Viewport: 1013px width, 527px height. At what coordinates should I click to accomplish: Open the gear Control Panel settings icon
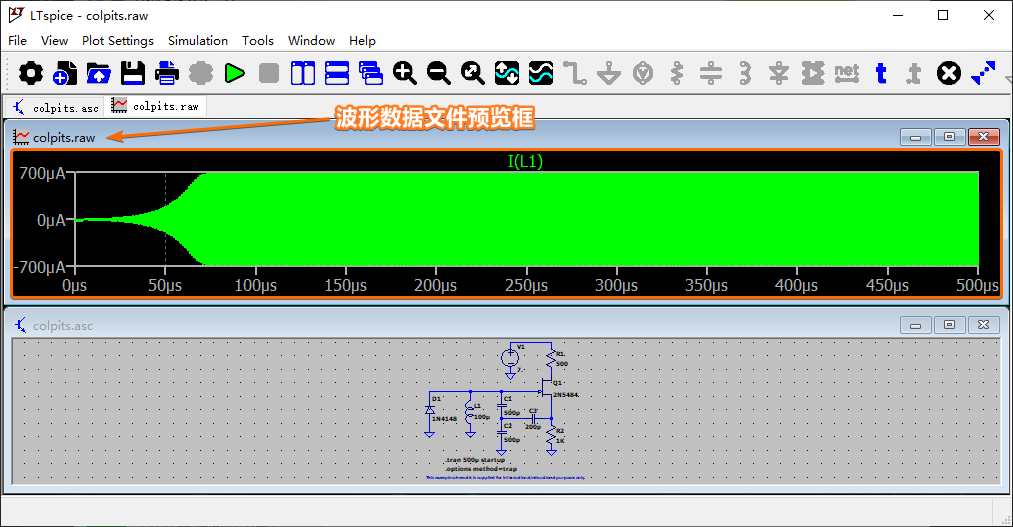click(30, 73)
